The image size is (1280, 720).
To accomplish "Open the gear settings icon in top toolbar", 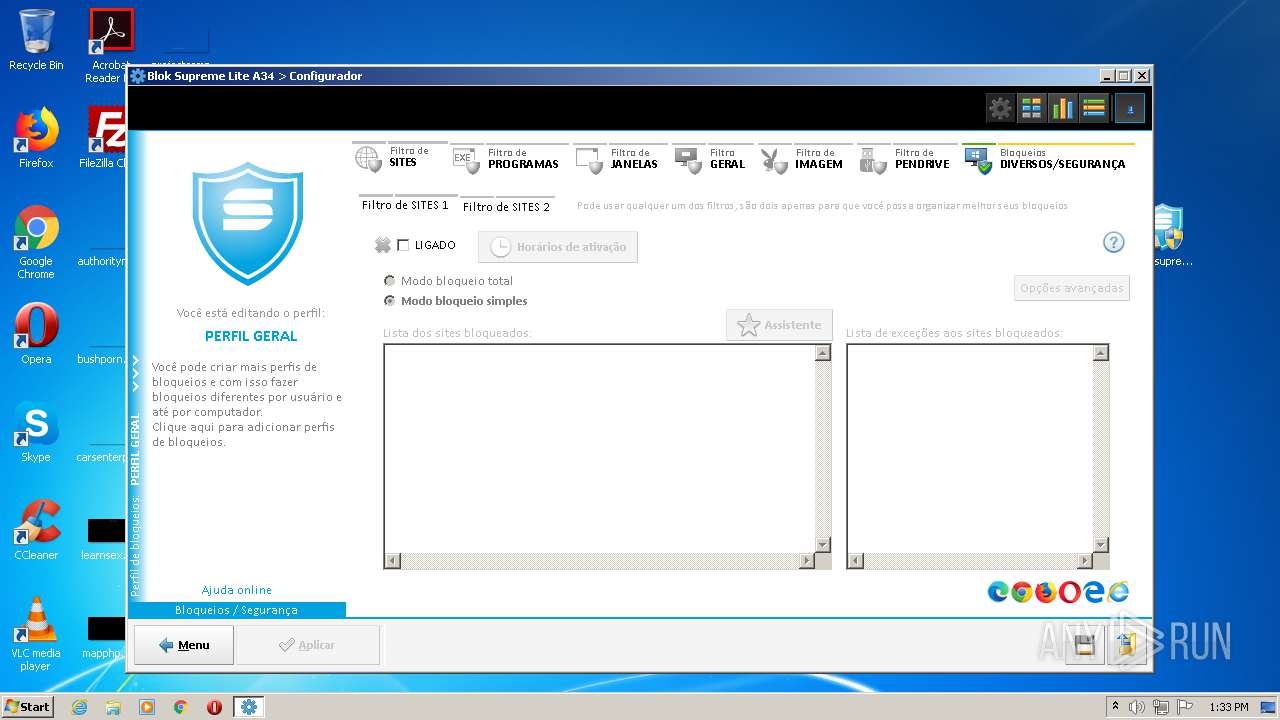I will (1000, 108).
